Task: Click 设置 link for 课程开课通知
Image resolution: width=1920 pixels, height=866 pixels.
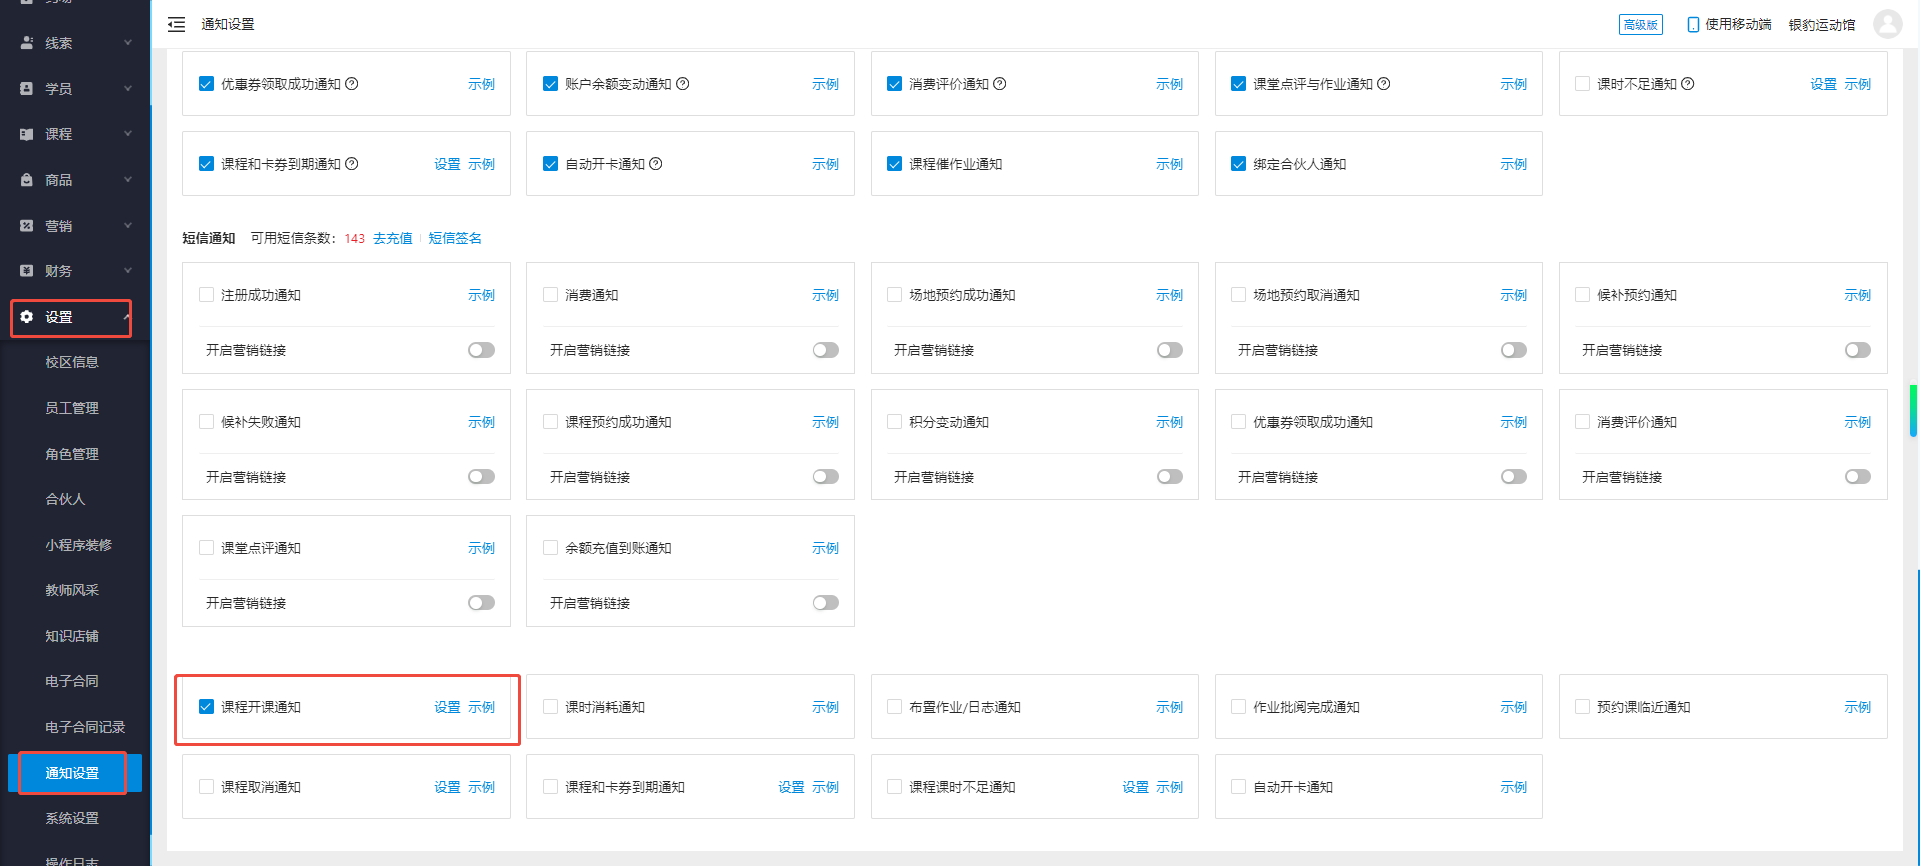Action: click(447, 707)
